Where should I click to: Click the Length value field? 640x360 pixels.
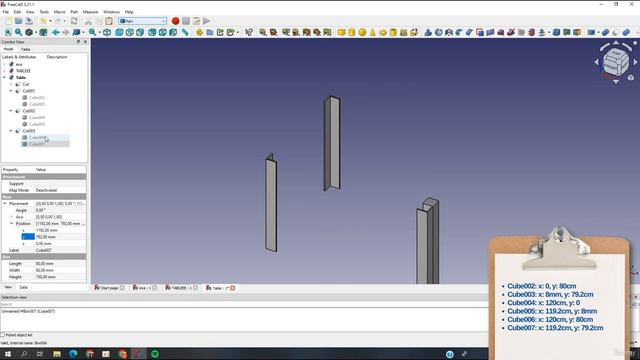(60, 263)
